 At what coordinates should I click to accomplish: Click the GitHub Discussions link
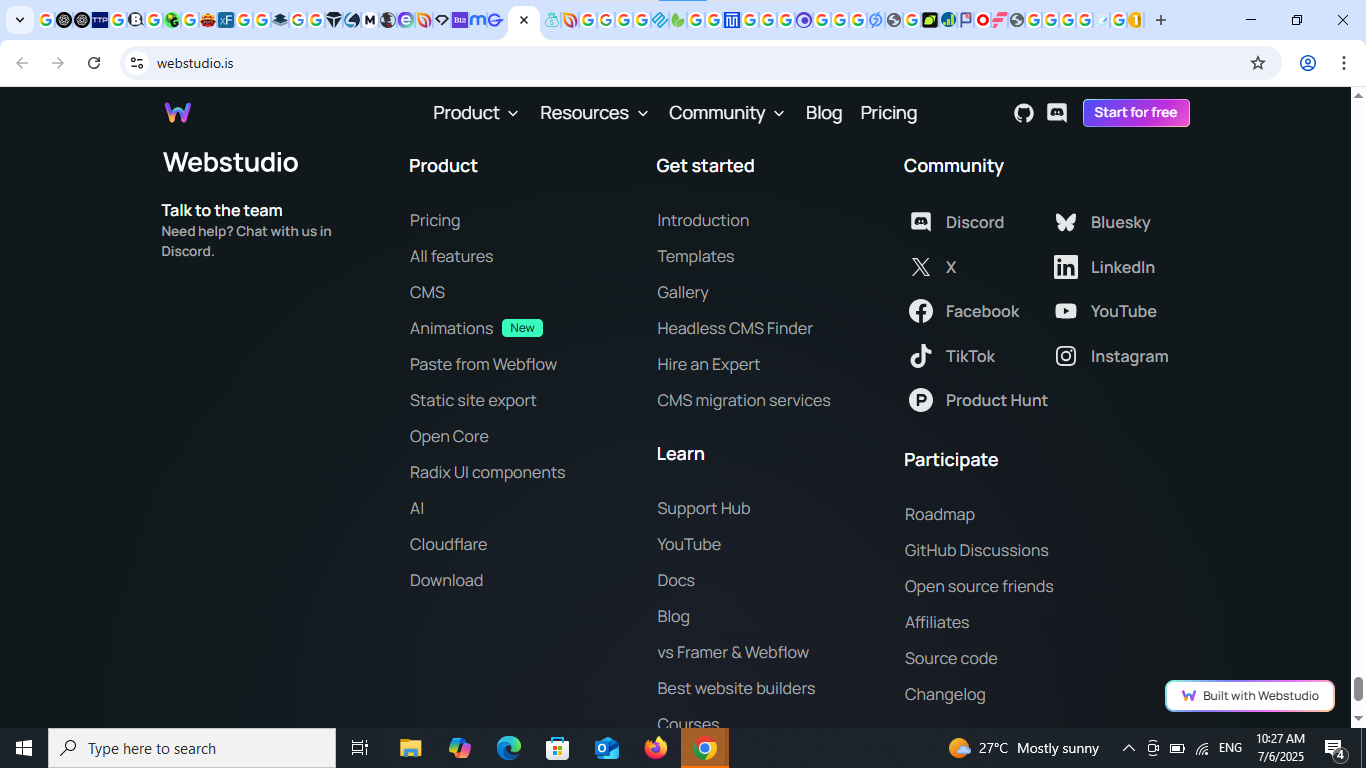coord(976,550)
